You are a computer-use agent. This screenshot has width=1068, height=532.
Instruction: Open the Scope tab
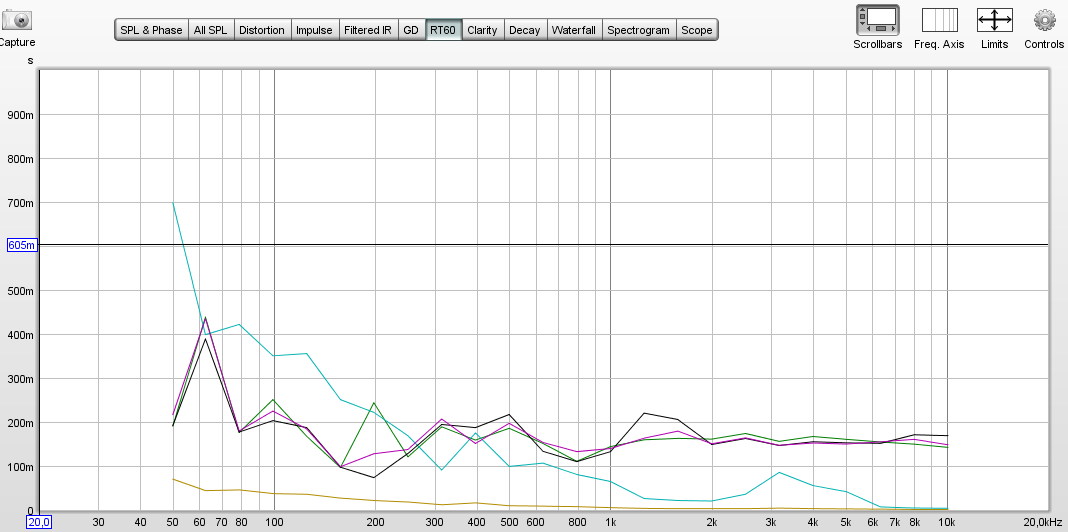pyautogui.click(x=697, y=30)
